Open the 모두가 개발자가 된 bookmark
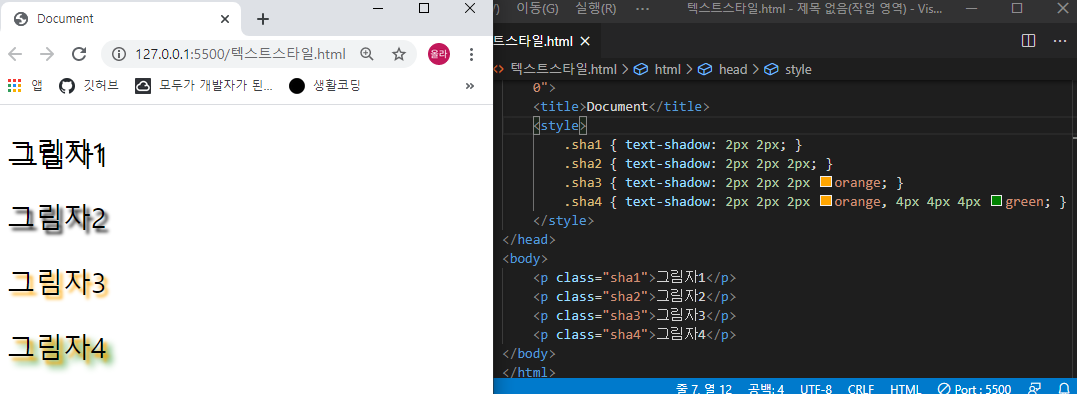1077x394 pixels. point(204,86)
